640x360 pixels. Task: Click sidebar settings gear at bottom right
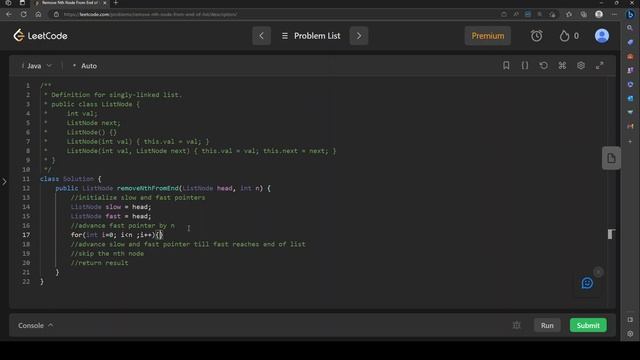click(x=630, y=333)
